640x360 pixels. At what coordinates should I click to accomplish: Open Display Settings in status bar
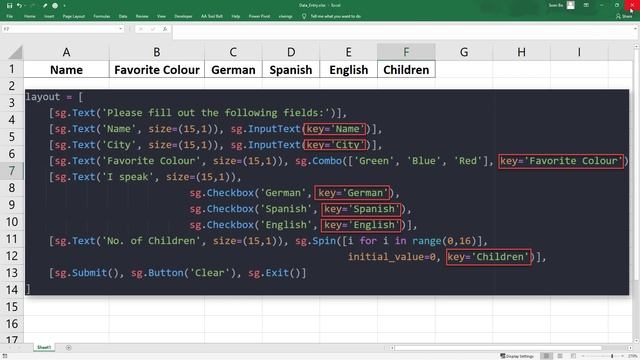pos(517,356)
